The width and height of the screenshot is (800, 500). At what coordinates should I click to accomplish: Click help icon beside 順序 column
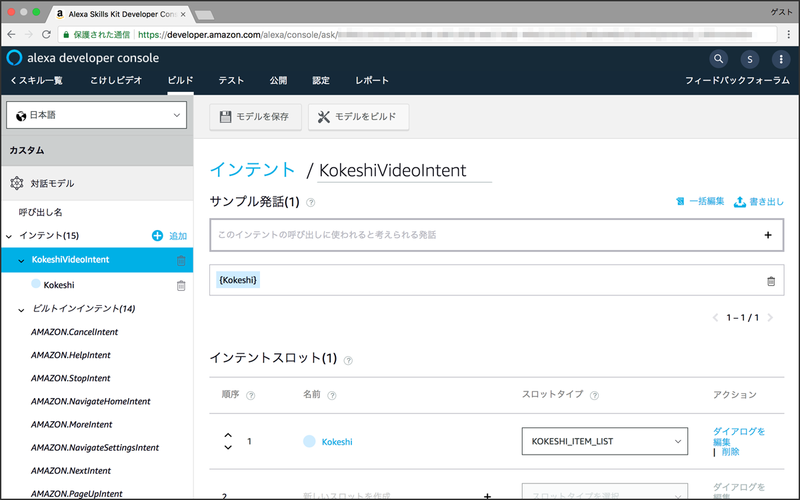pos(251,395)
